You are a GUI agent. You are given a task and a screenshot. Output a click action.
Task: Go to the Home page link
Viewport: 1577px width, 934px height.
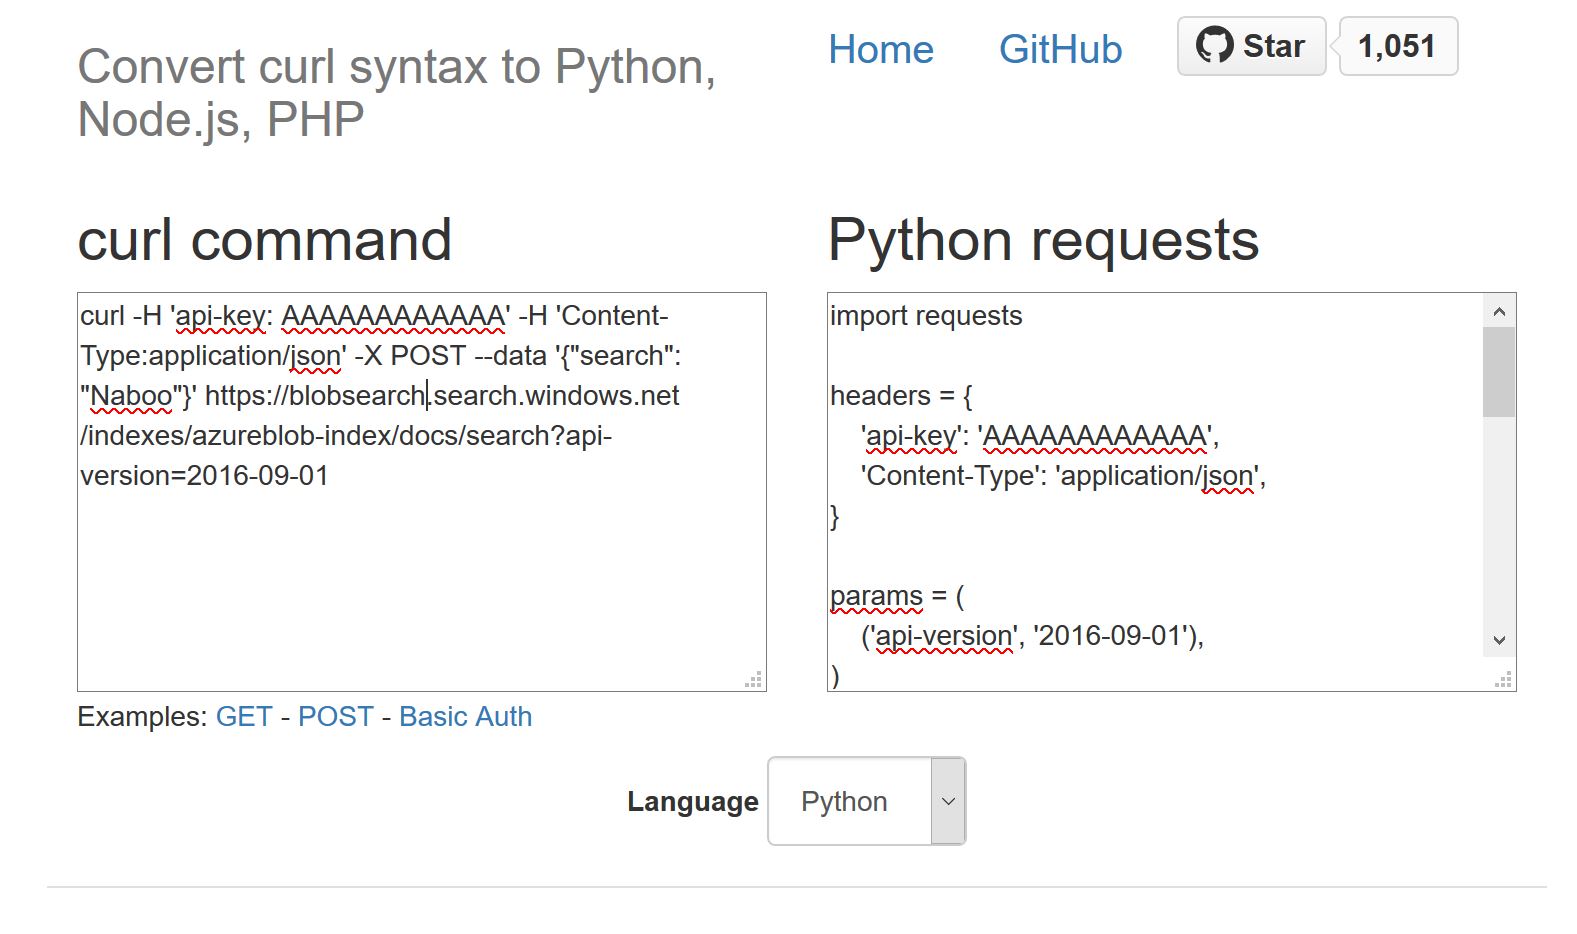tap(880, 49)
